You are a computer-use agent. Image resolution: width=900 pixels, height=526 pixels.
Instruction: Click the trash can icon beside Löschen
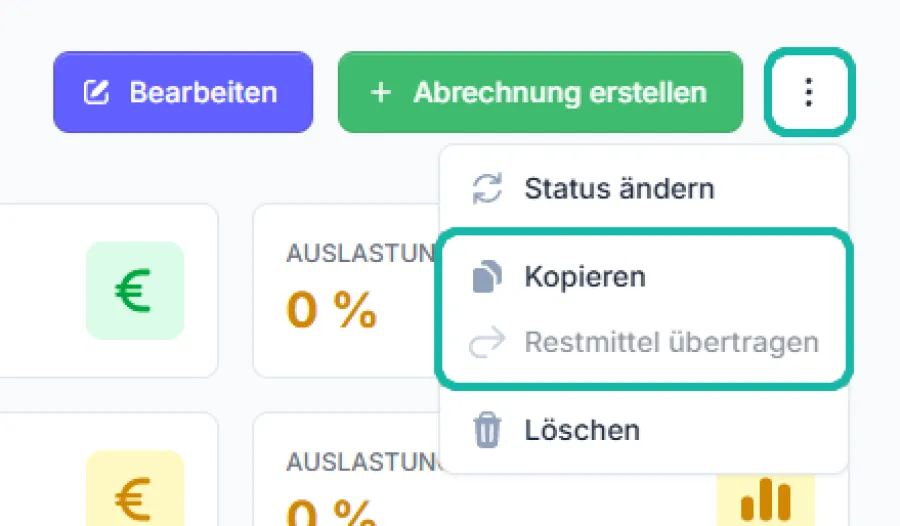click(x=487, y=430)
